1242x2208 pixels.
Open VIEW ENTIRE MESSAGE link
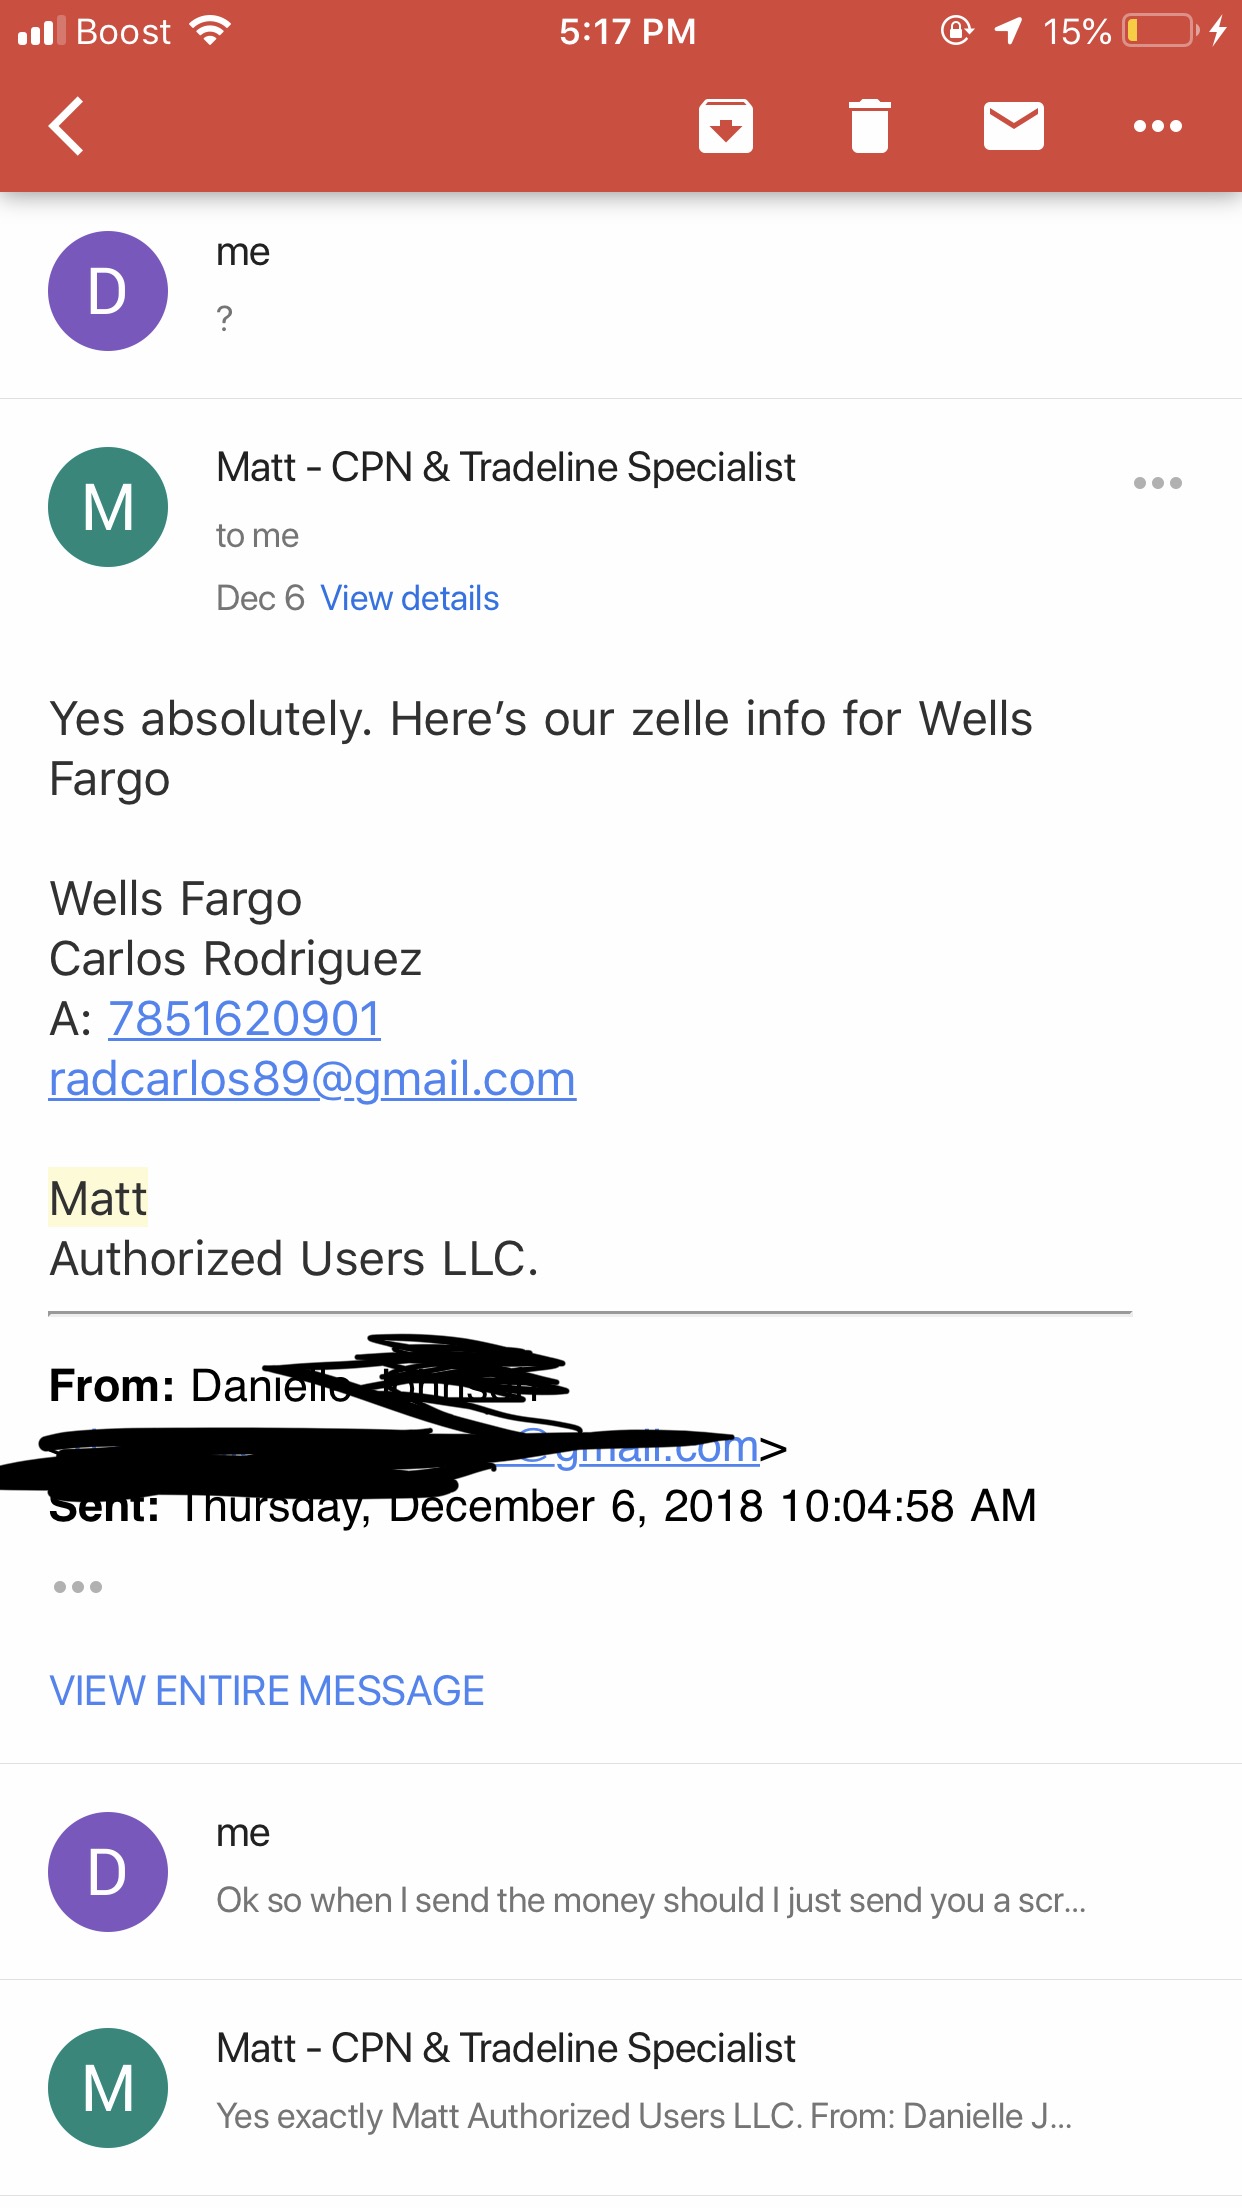[267, 1691]
